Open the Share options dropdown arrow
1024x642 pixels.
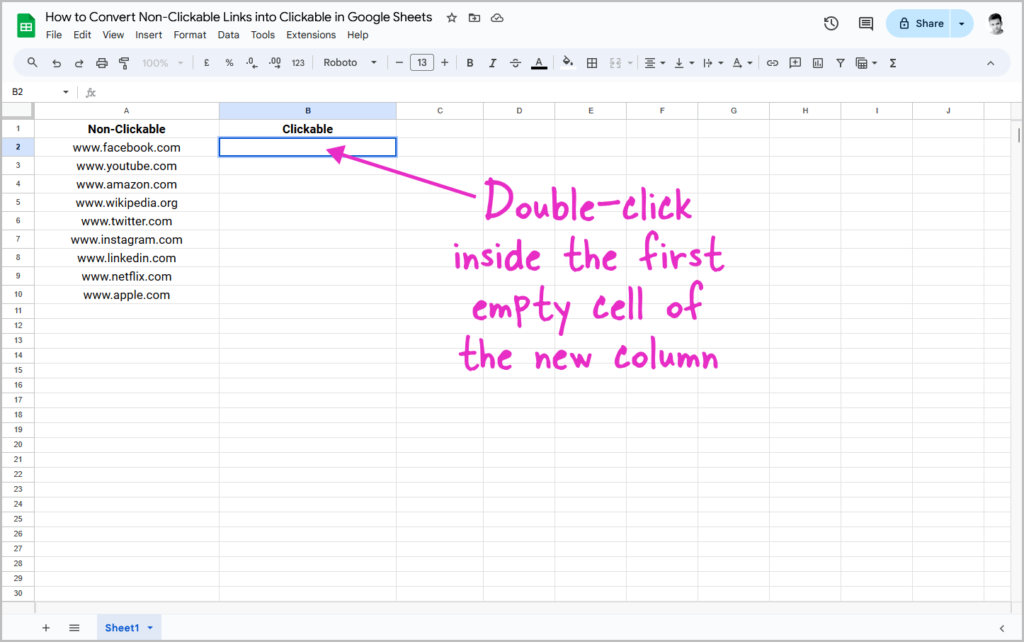[962, 24]
